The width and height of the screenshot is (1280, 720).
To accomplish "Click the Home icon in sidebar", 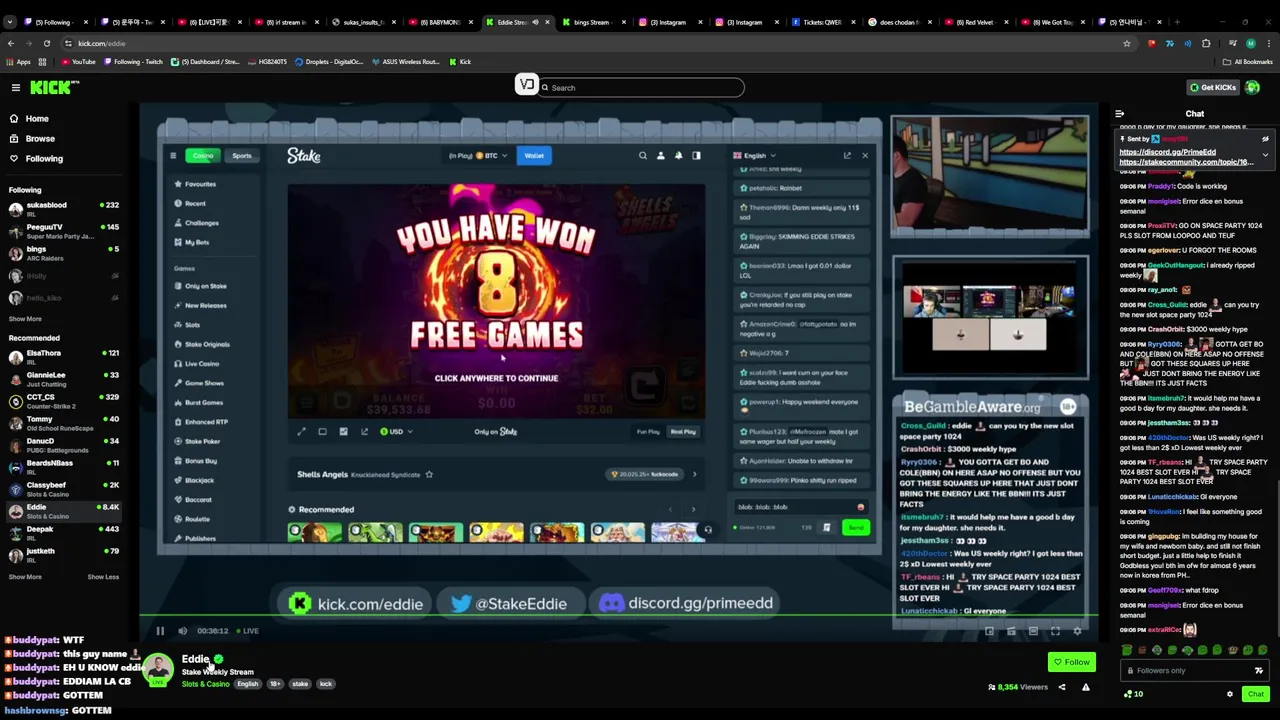I will point(14,118).
